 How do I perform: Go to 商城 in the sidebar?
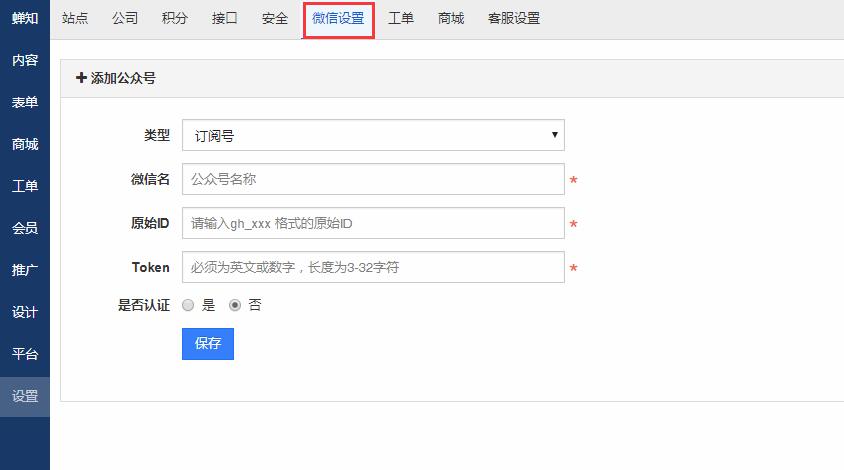(25, 144)
